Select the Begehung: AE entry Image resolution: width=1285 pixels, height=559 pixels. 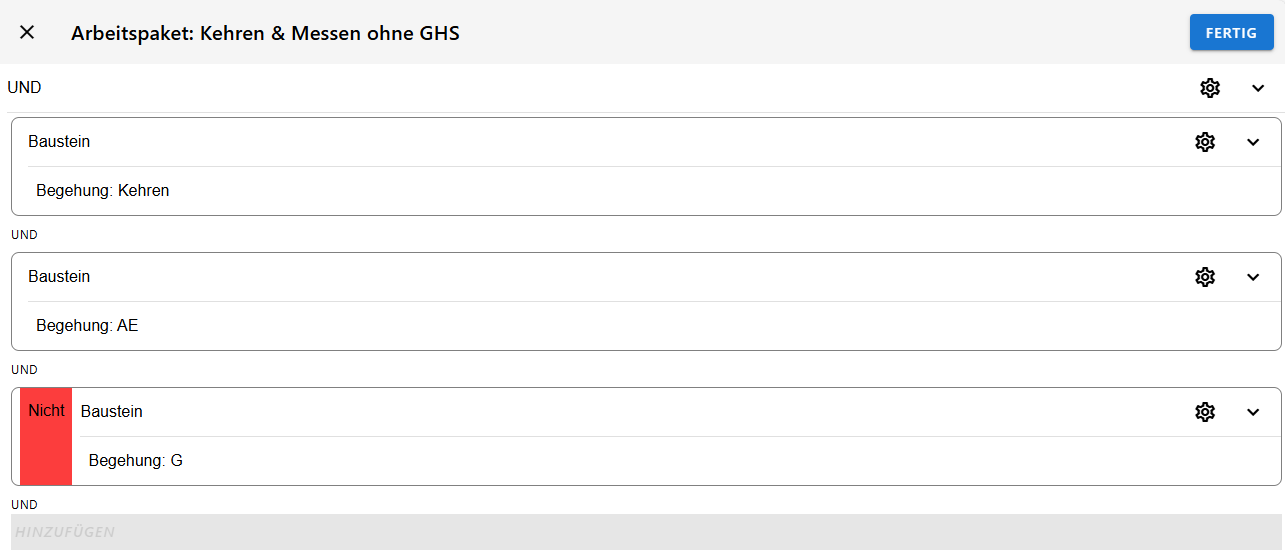[87, 325]
